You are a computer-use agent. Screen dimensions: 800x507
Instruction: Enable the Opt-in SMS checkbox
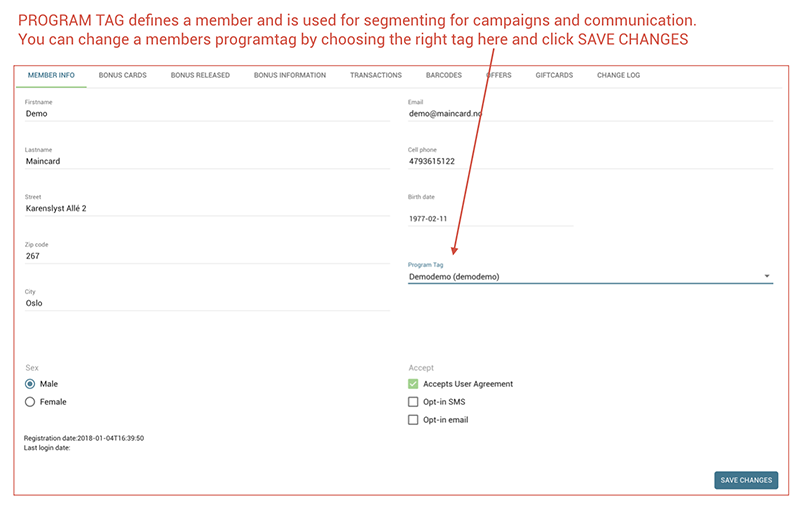[x=413, y=402]
